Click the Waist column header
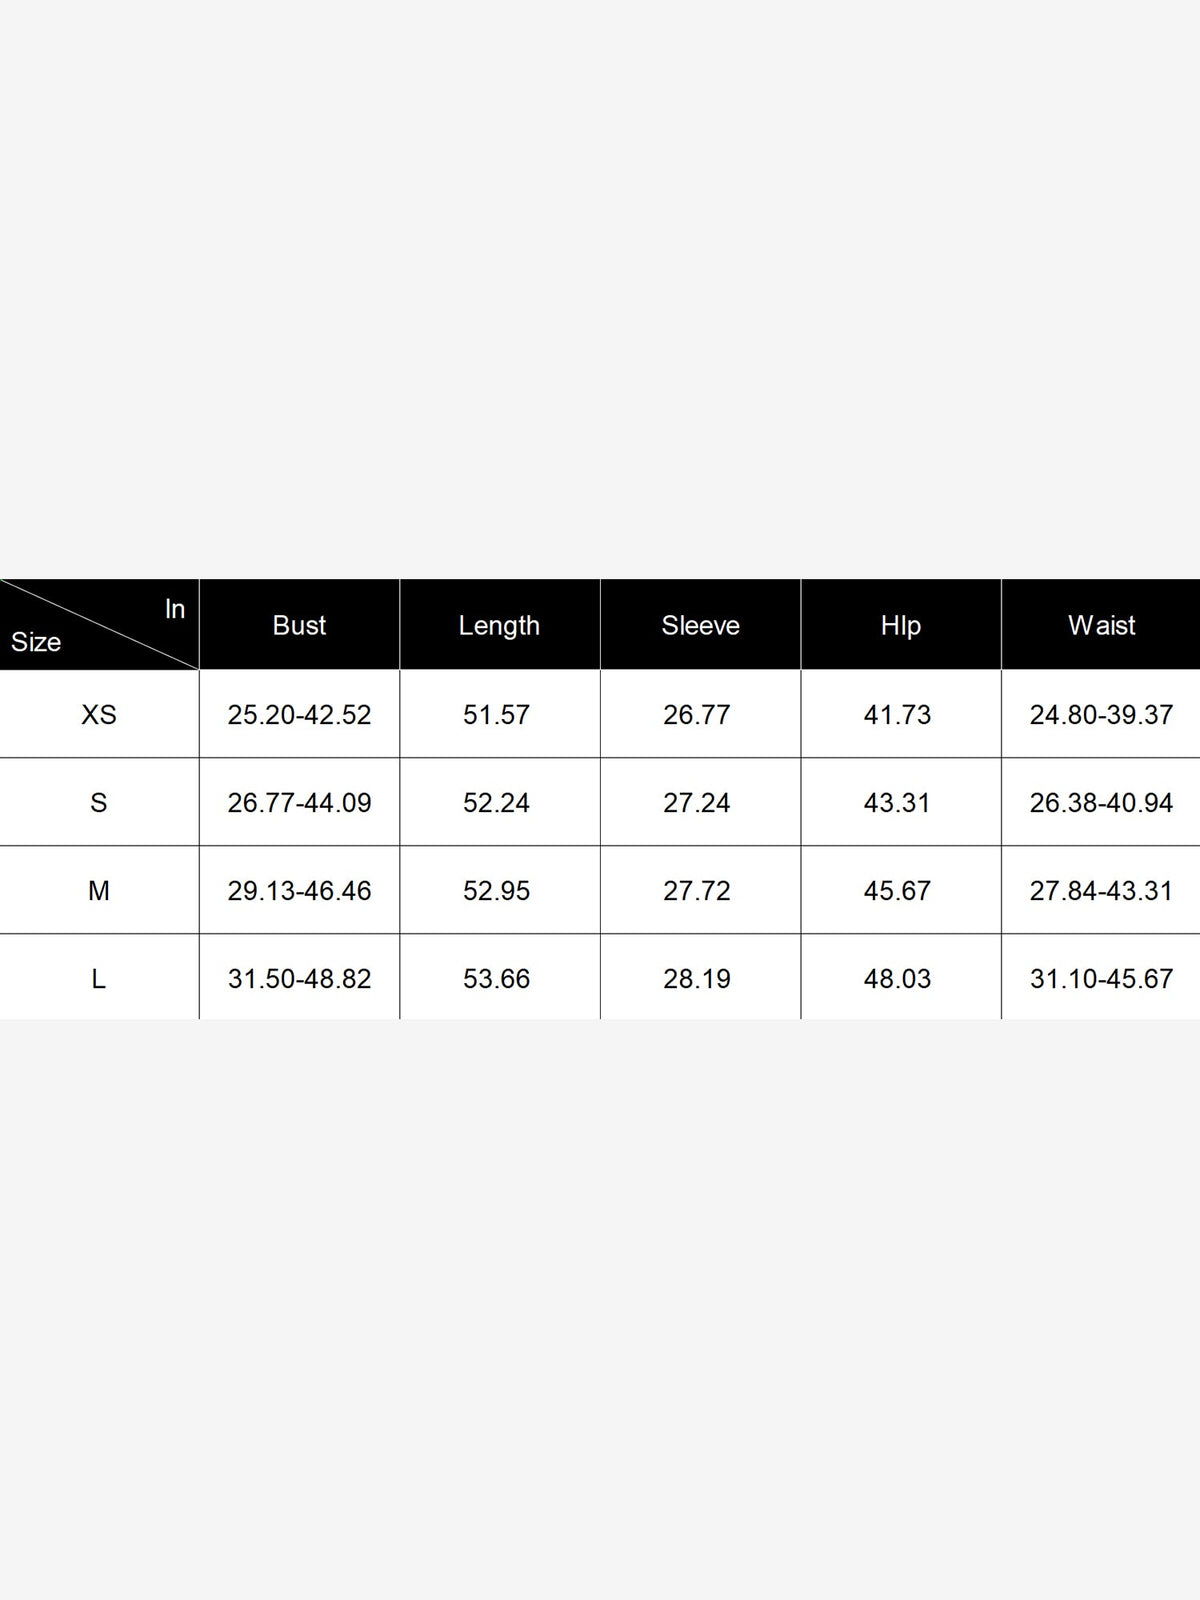 click(x=1101, y=625)
